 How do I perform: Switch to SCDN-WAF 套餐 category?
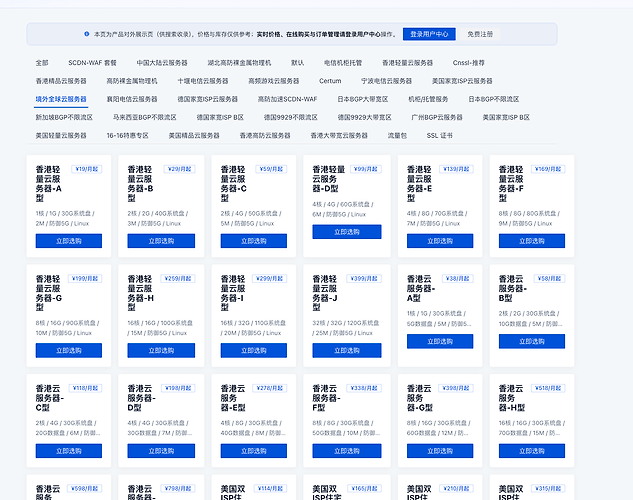92,63
